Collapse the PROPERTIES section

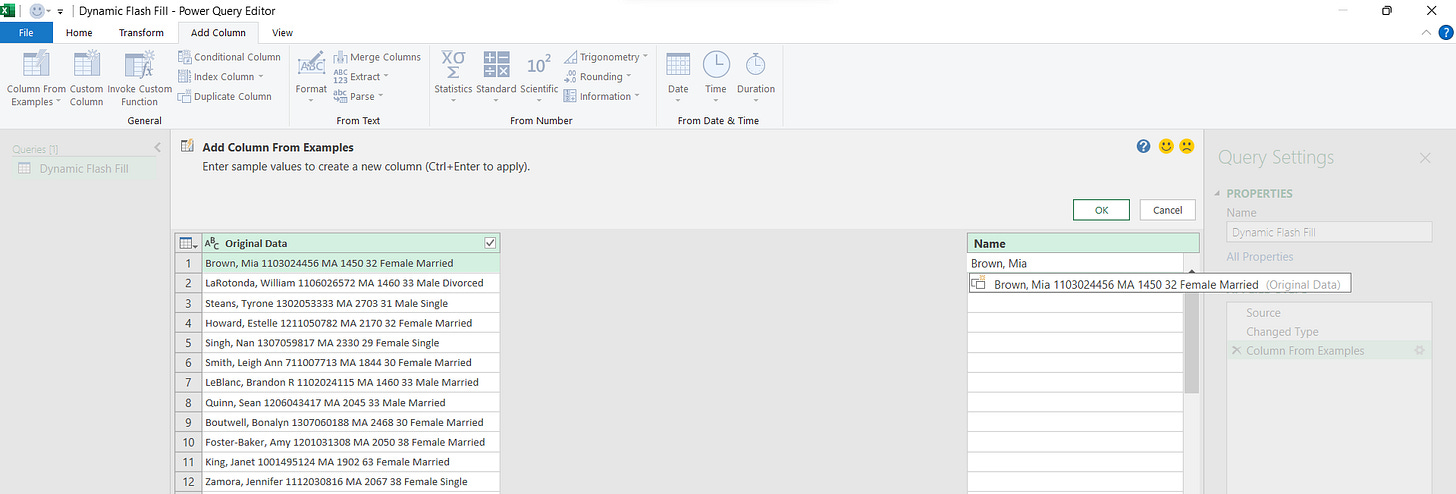(x=1218, y=194)
